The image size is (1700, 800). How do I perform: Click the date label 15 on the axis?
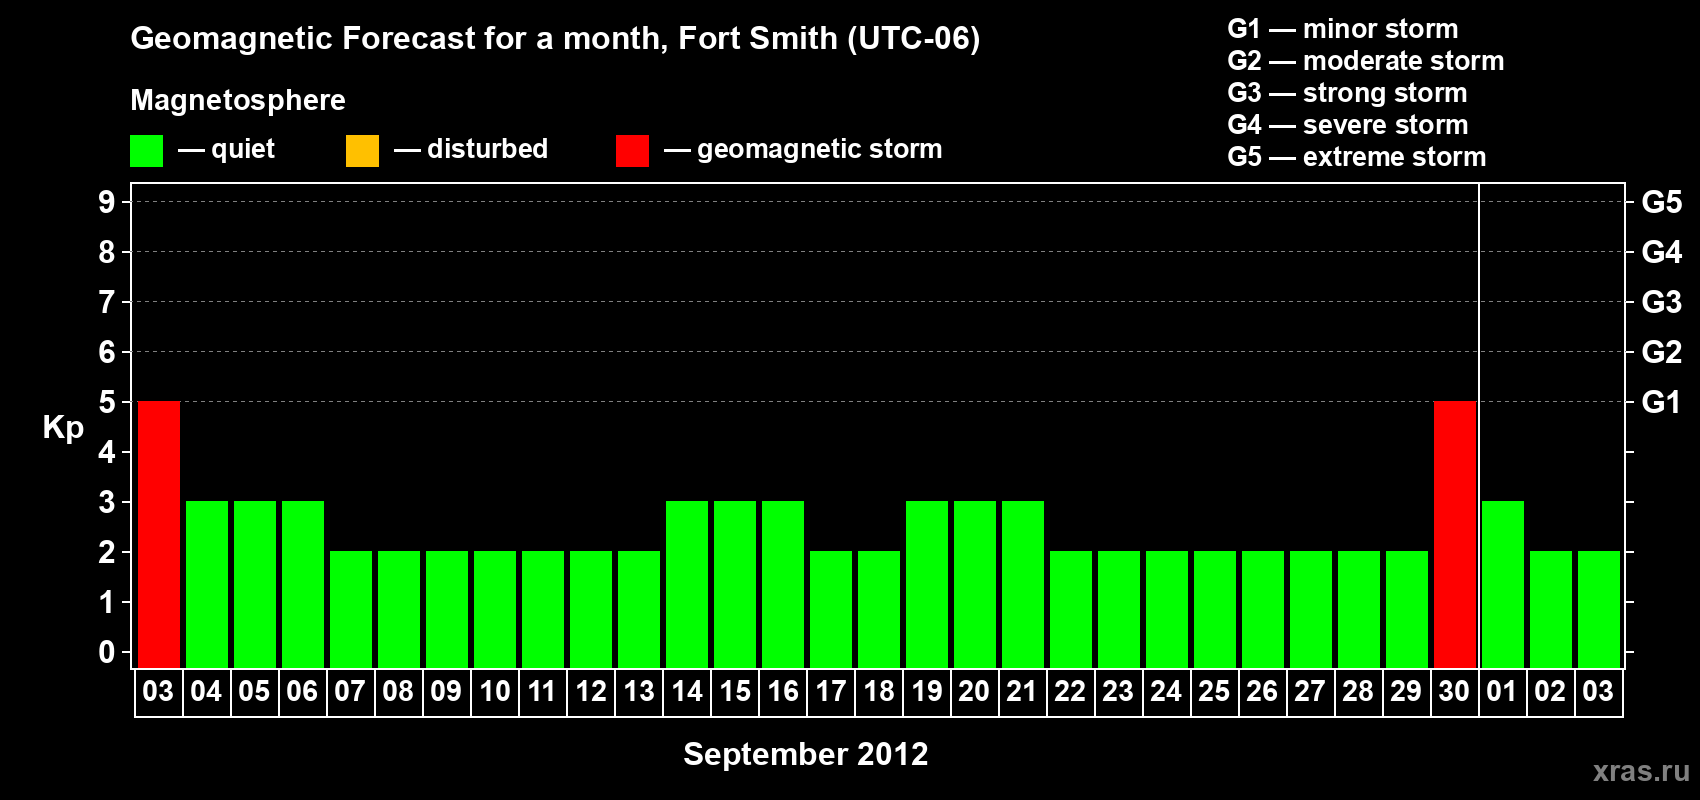pos(734,691)
